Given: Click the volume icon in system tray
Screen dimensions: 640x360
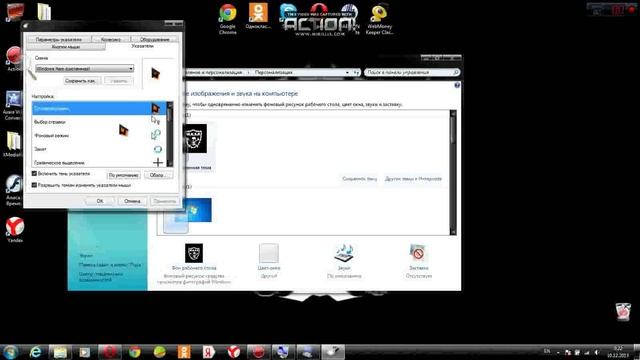Looking at the screenshot, I should 596,352.
